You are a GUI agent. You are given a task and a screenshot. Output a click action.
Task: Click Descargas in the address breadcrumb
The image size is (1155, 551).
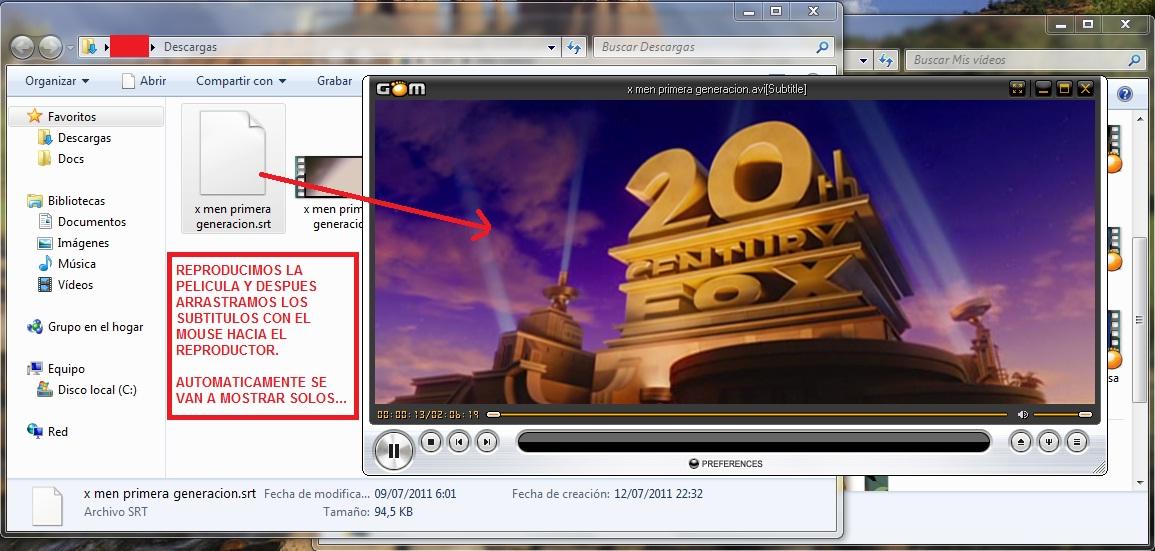click(190, 46)
